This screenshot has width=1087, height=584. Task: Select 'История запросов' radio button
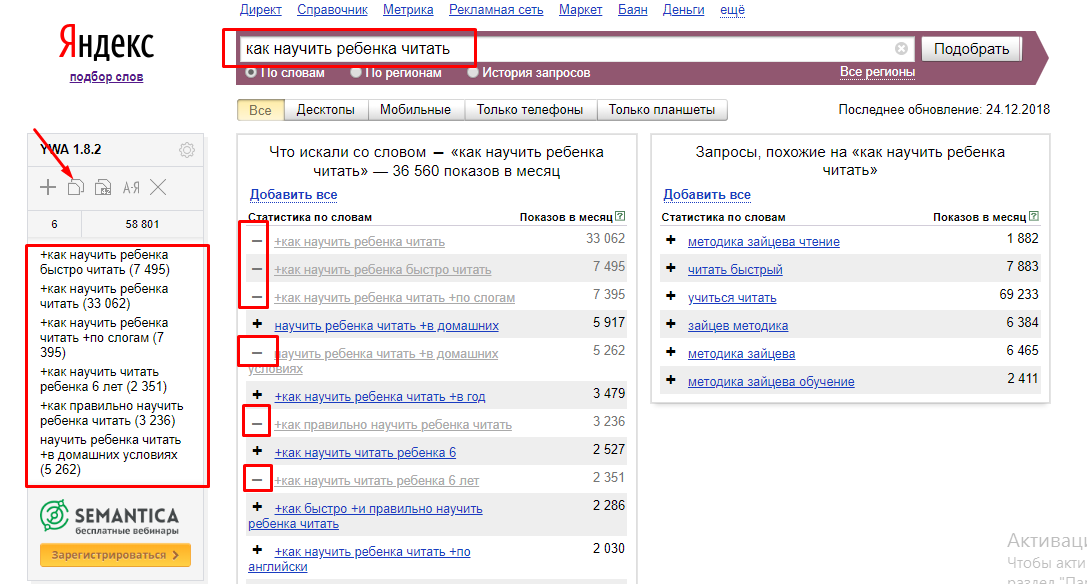(x=473, y=72)
